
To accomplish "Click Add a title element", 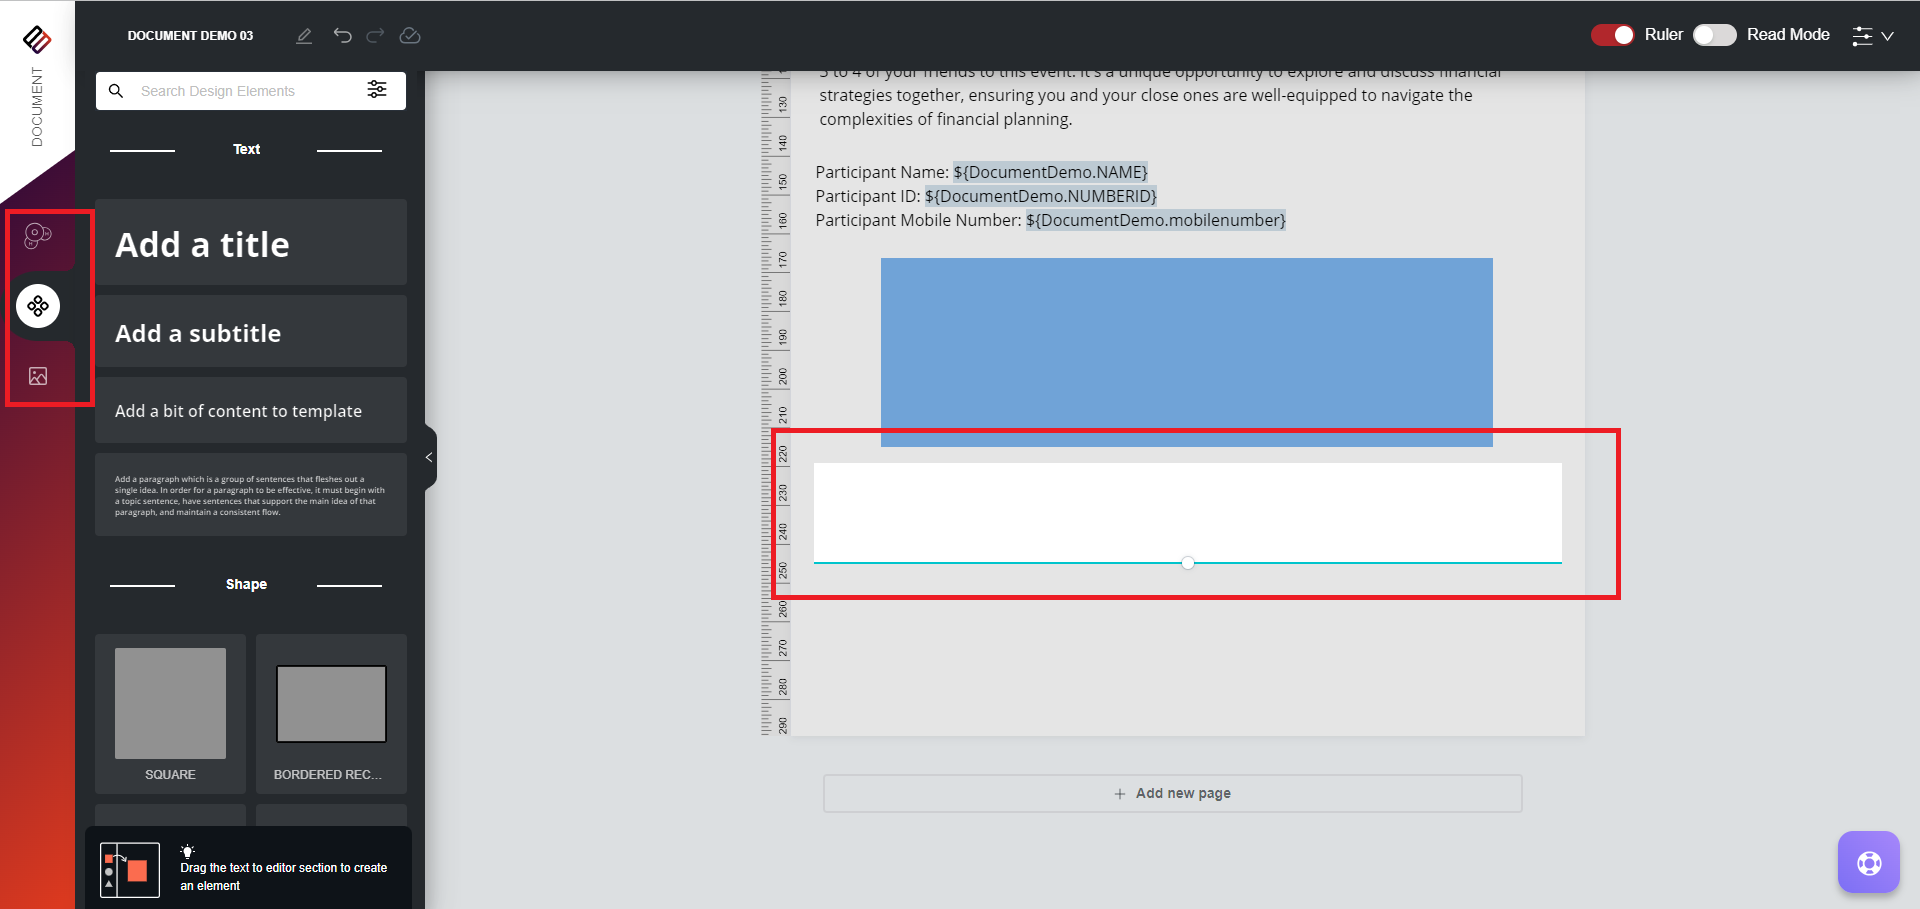I will tap(250, 243).
